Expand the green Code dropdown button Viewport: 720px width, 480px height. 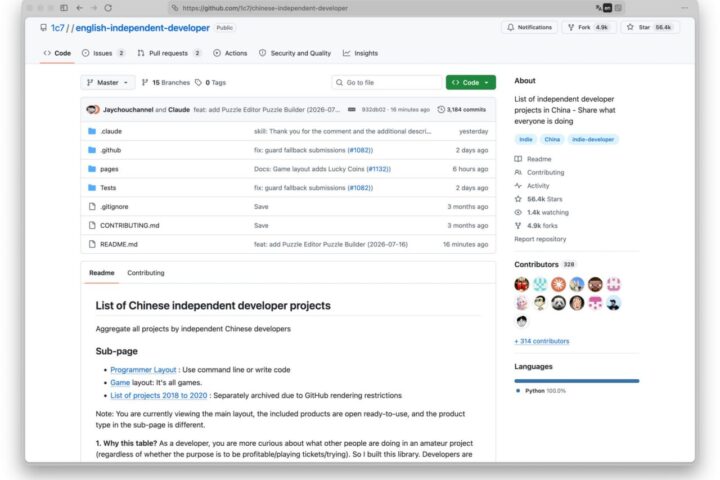pyautogui.click(x=471, y=83)
